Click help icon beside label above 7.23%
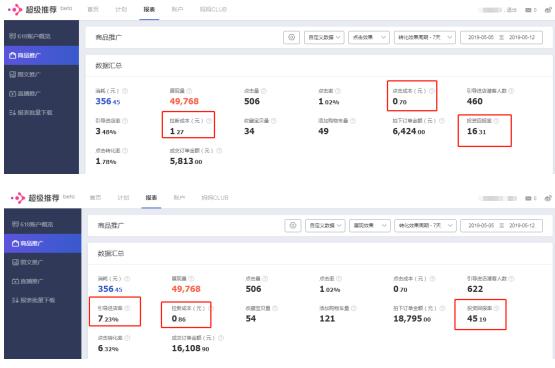Viewport: 555px width, 368px height. tap(127, 308)
